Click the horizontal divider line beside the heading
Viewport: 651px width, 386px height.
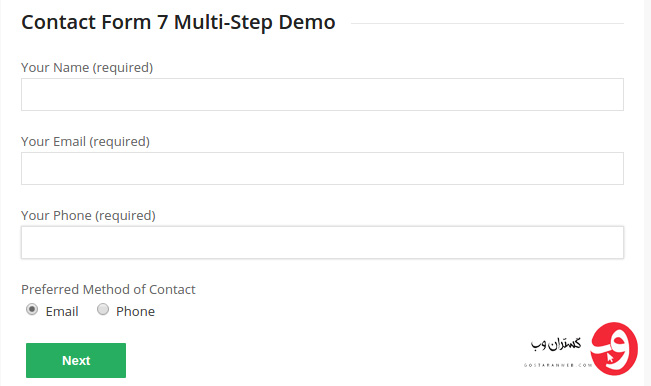[x=487, y=23]
